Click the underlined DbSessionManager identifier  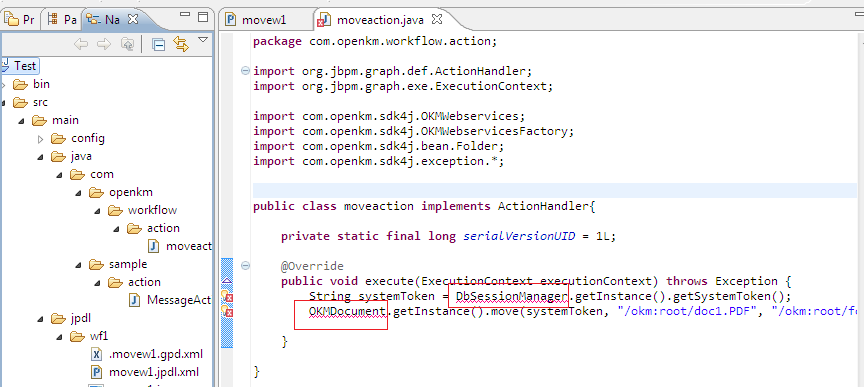[512, 297]
